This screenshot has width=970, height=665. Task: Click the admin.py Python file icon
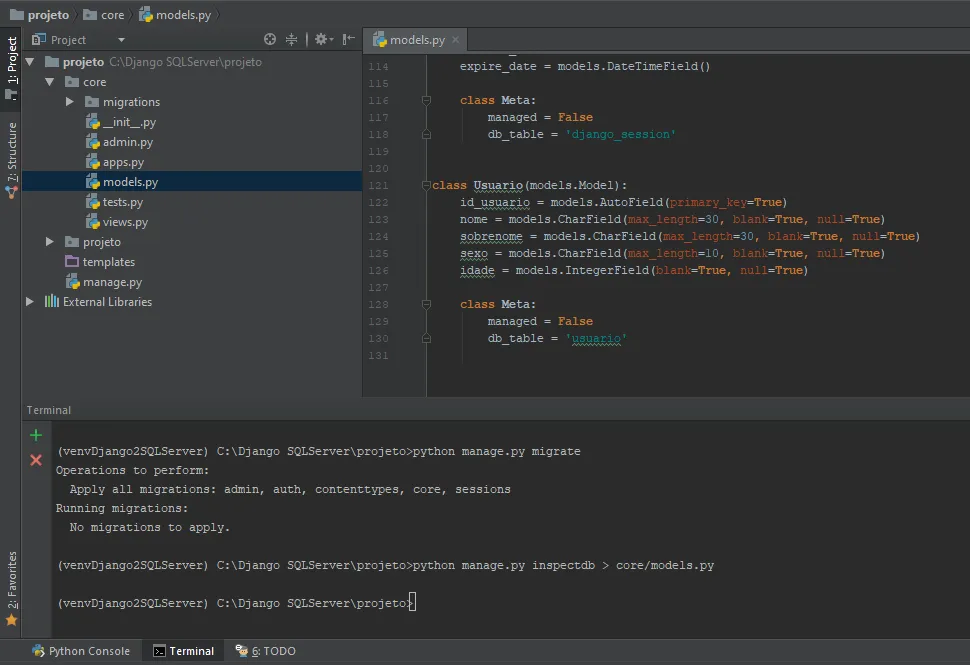tap(93, 142)
